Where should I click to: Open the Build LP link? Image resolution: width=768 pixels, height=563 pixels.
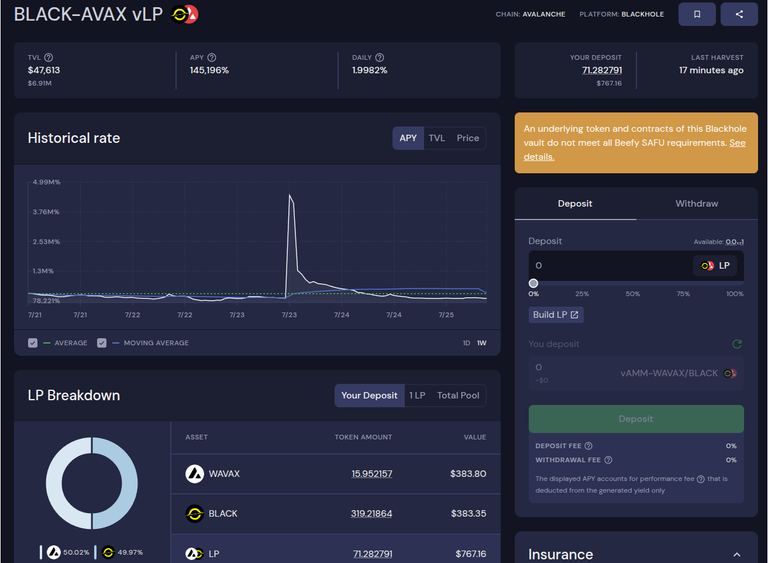coord(556,315)
